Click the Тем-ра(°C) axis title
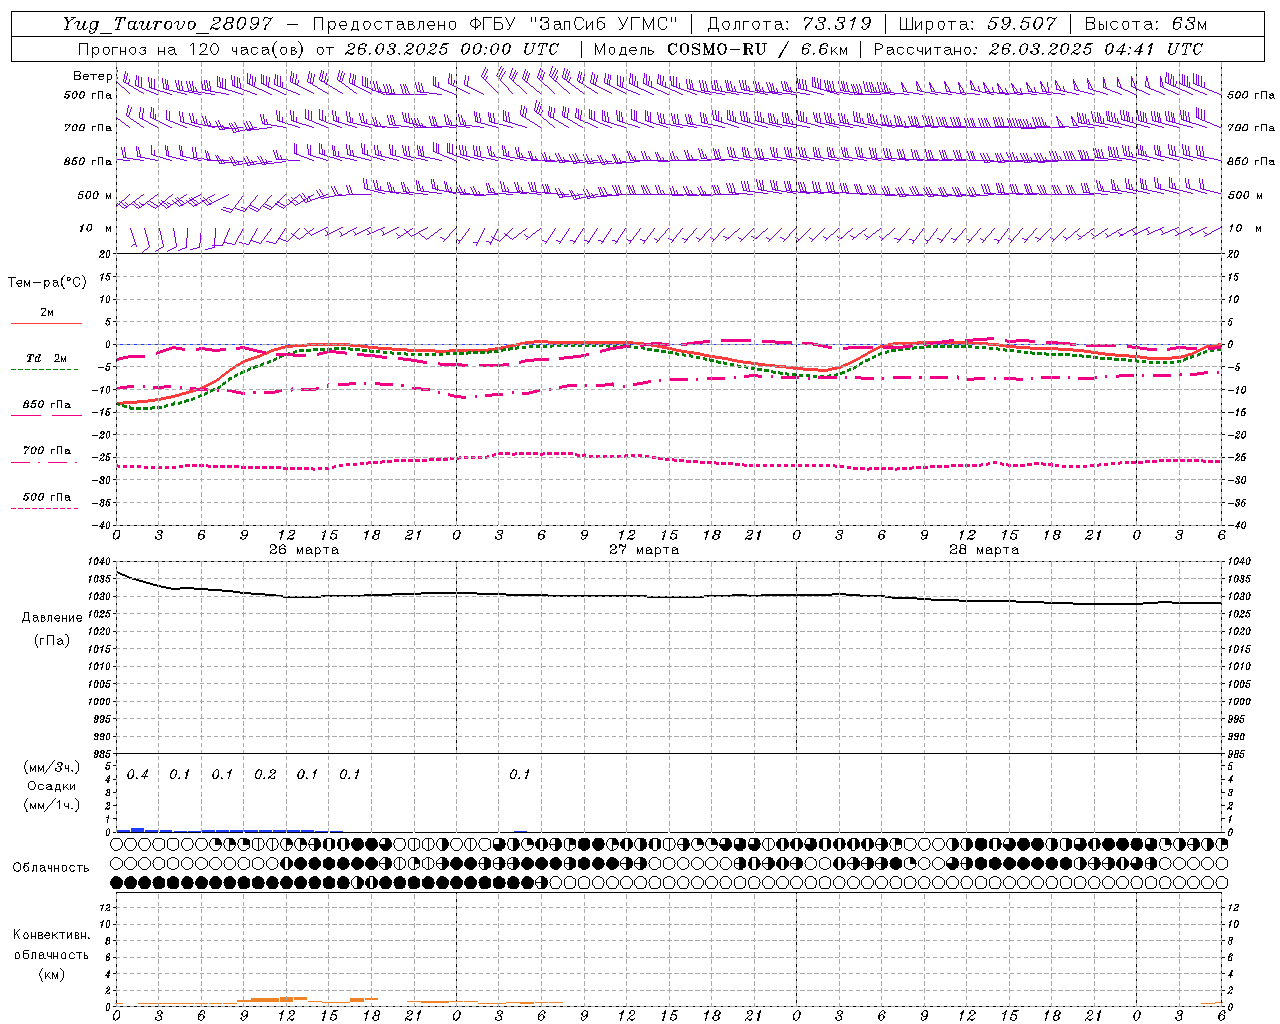Viewport: 1280px width, 1024px height. click(x=47, y=283)
